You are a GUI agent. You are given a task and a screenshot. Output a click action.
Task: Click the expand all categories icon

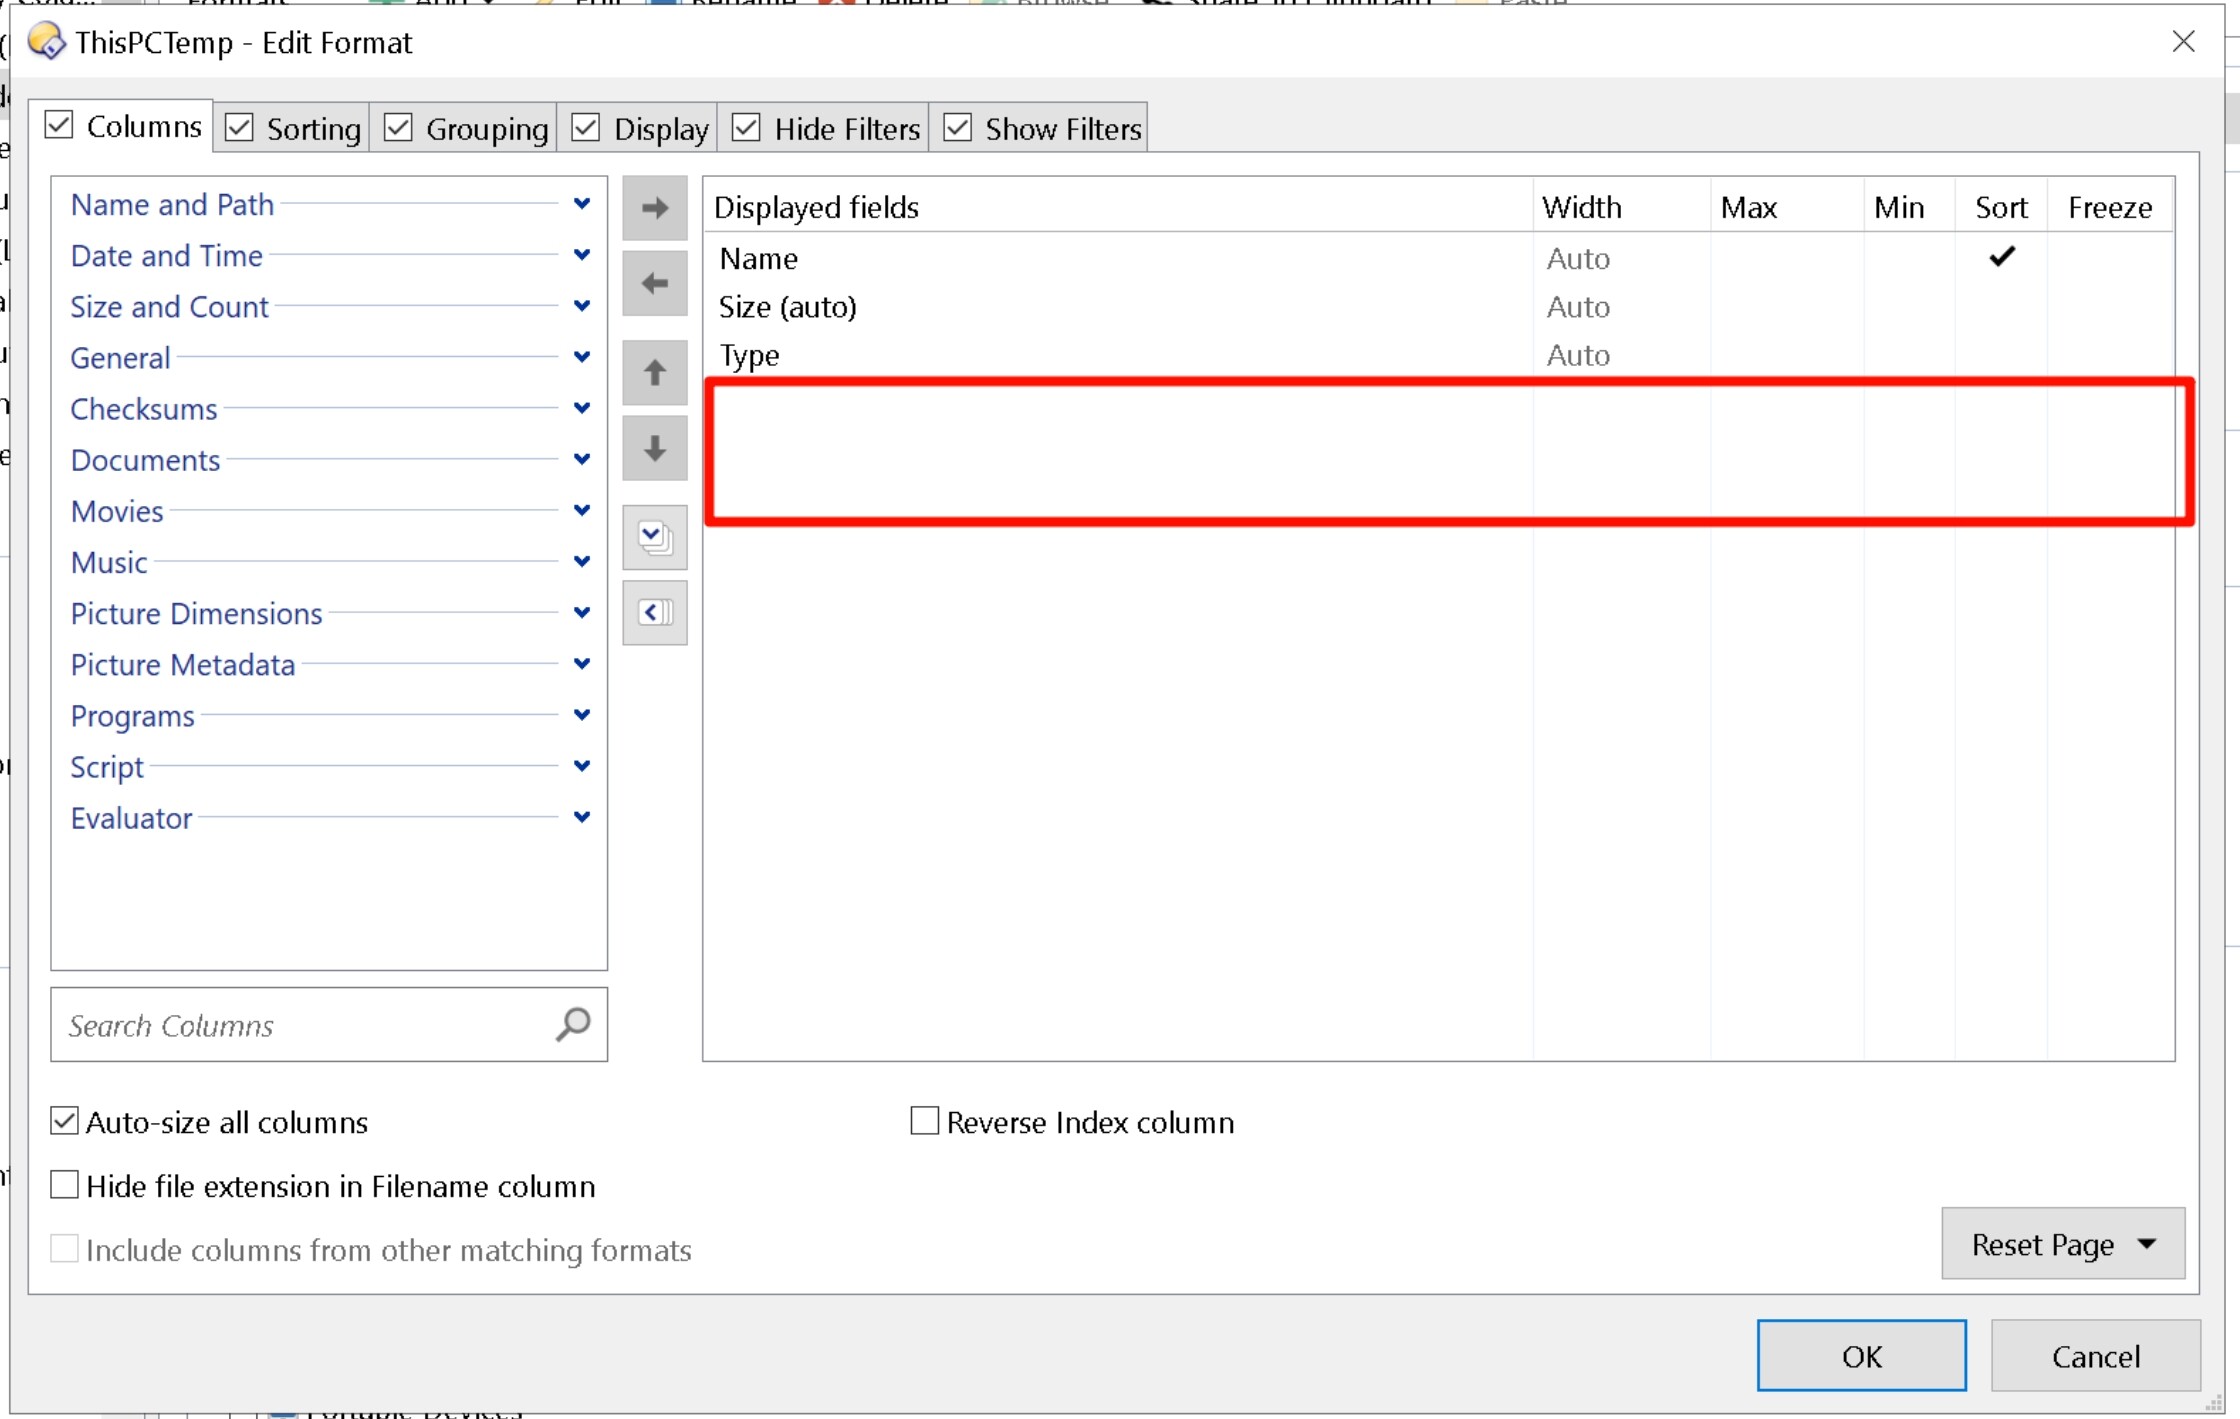654,538
